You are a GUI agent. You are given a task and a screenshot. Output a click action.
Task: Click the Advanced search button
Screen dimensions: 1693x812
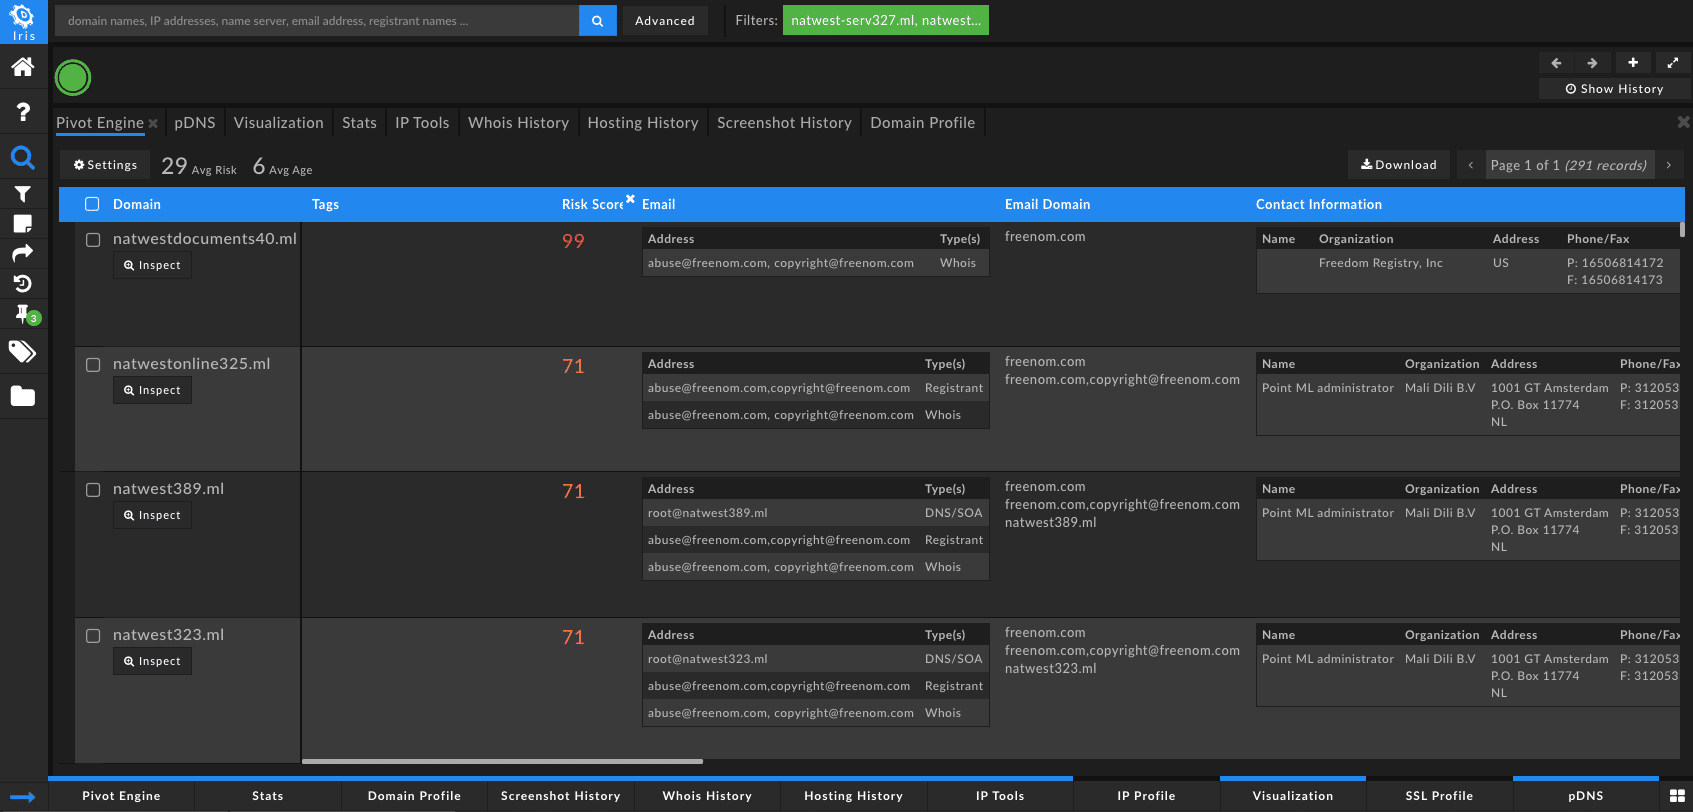coord(665,21)
